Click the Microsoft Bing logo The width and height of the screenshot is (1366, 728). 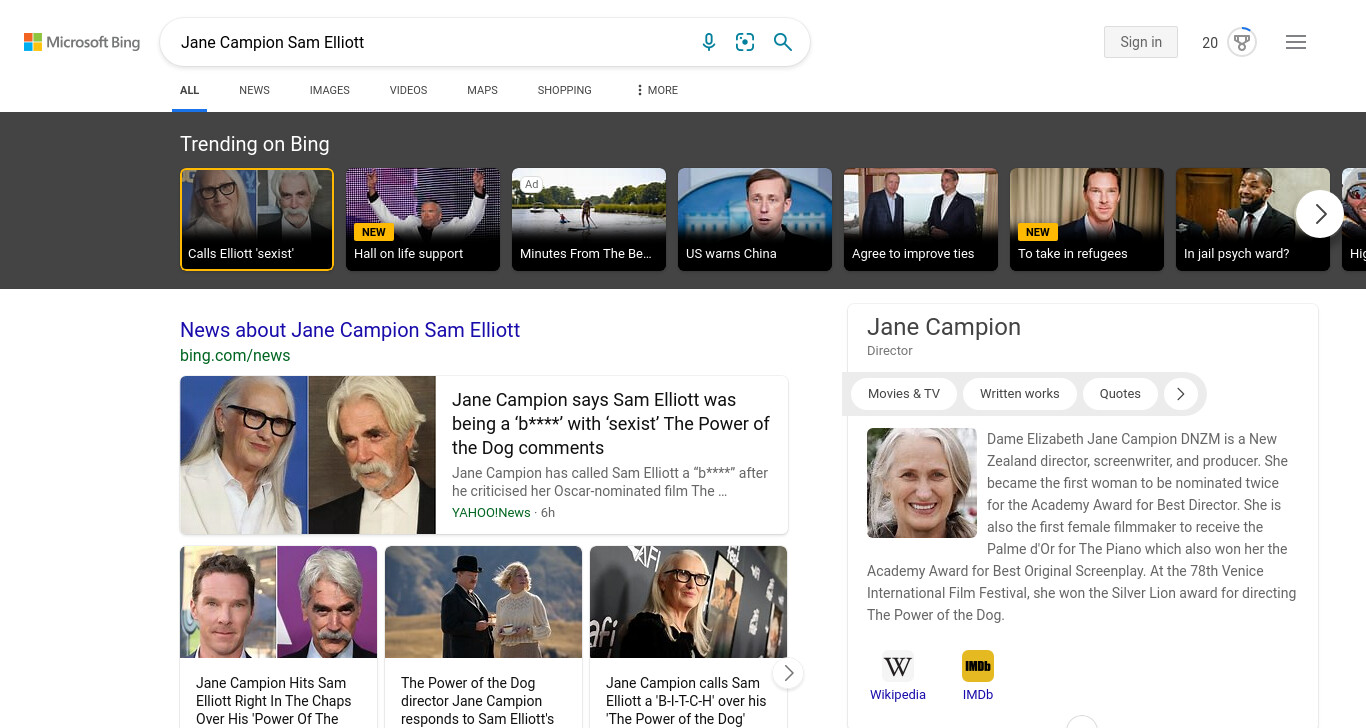point(82,42)
